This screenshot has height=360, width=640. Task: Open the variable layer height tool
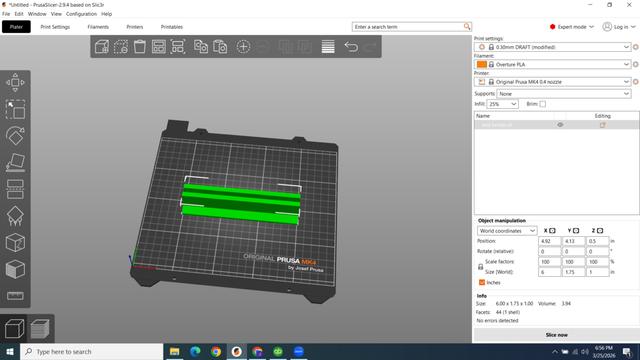[328, 47]
